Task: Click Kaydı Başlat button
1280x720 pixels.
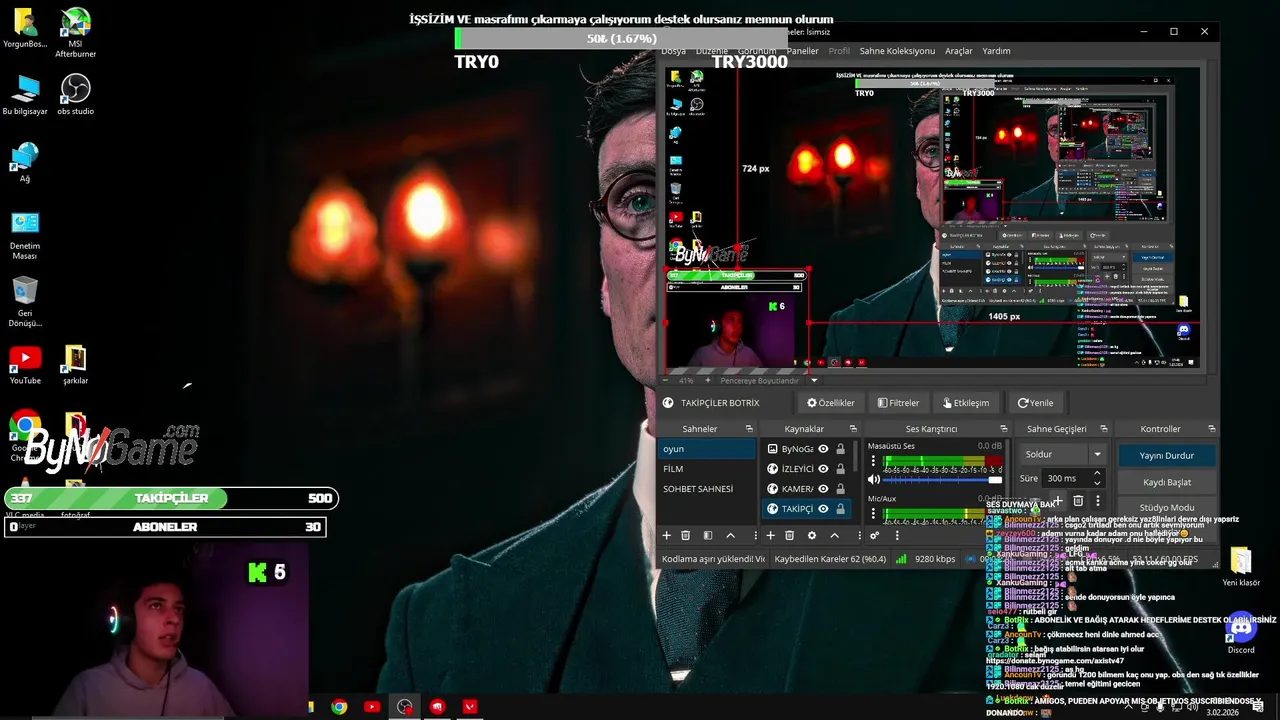Action: (x=1167, y=482)
